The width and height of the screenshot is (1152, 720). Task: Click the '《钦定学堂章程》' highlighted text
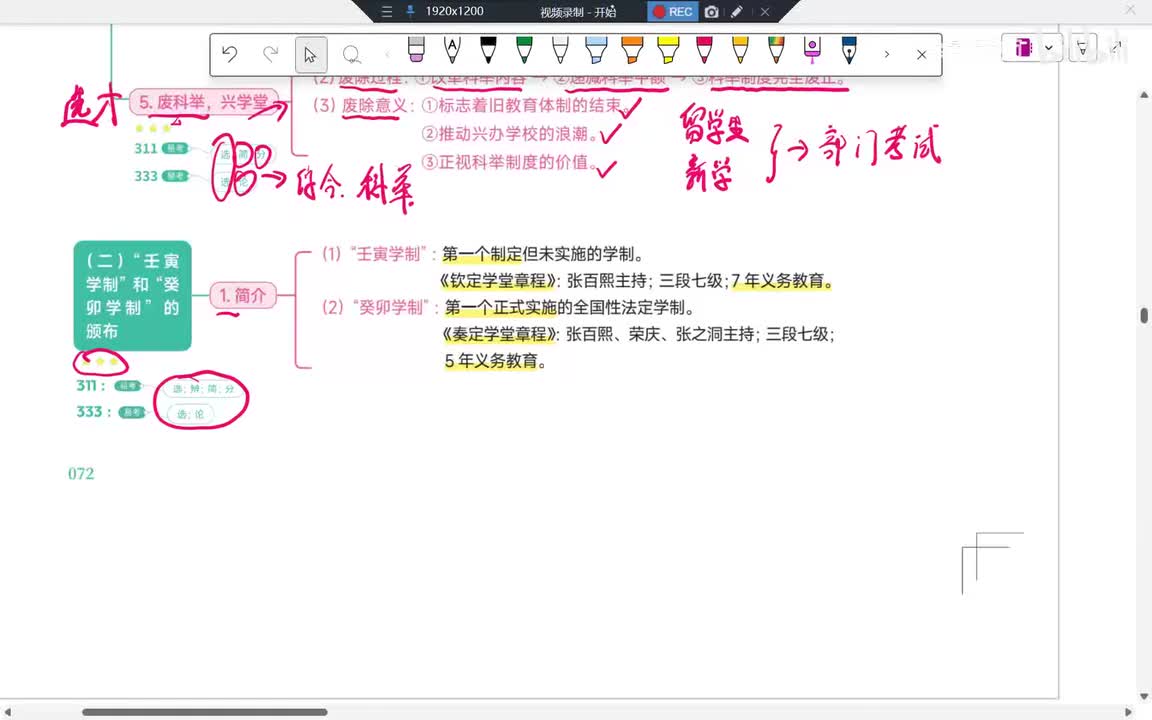pyautogui.click(x=498, y=281)
